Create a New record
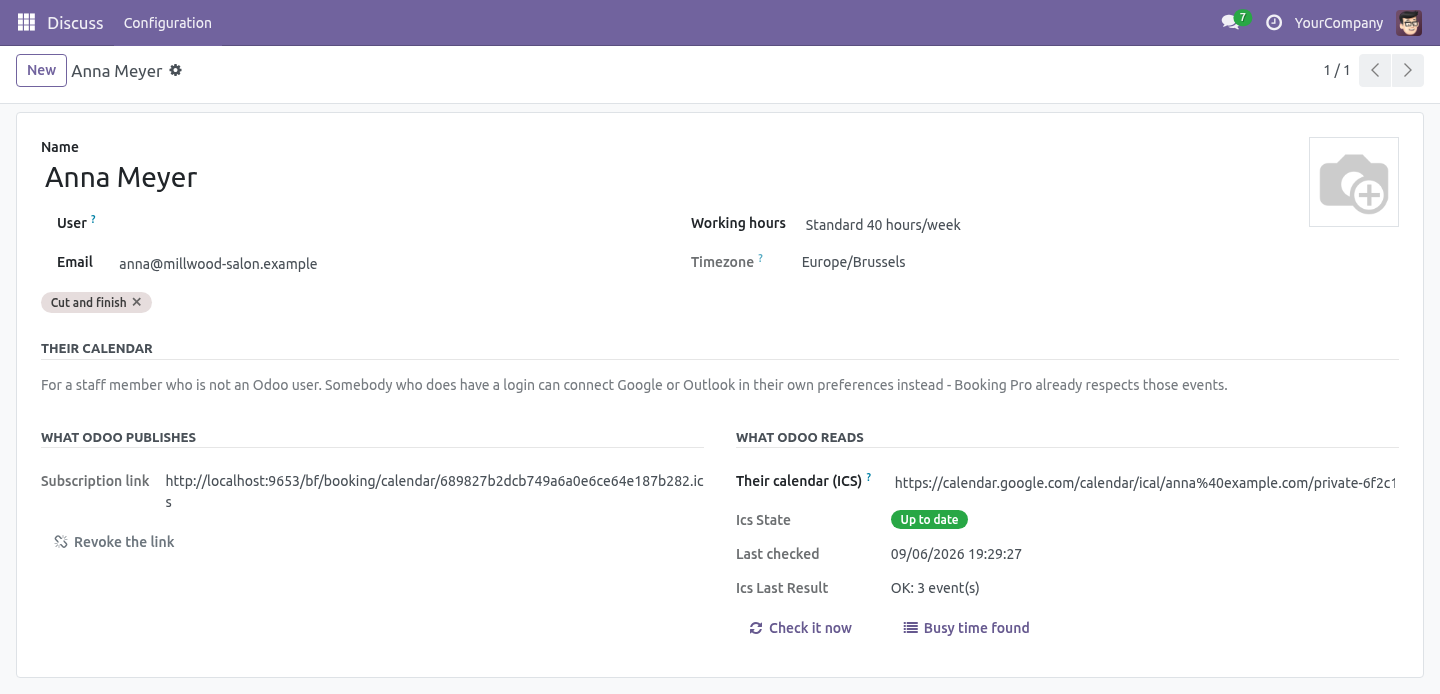Screen dimensions: 1440x694 click(41, 70)
